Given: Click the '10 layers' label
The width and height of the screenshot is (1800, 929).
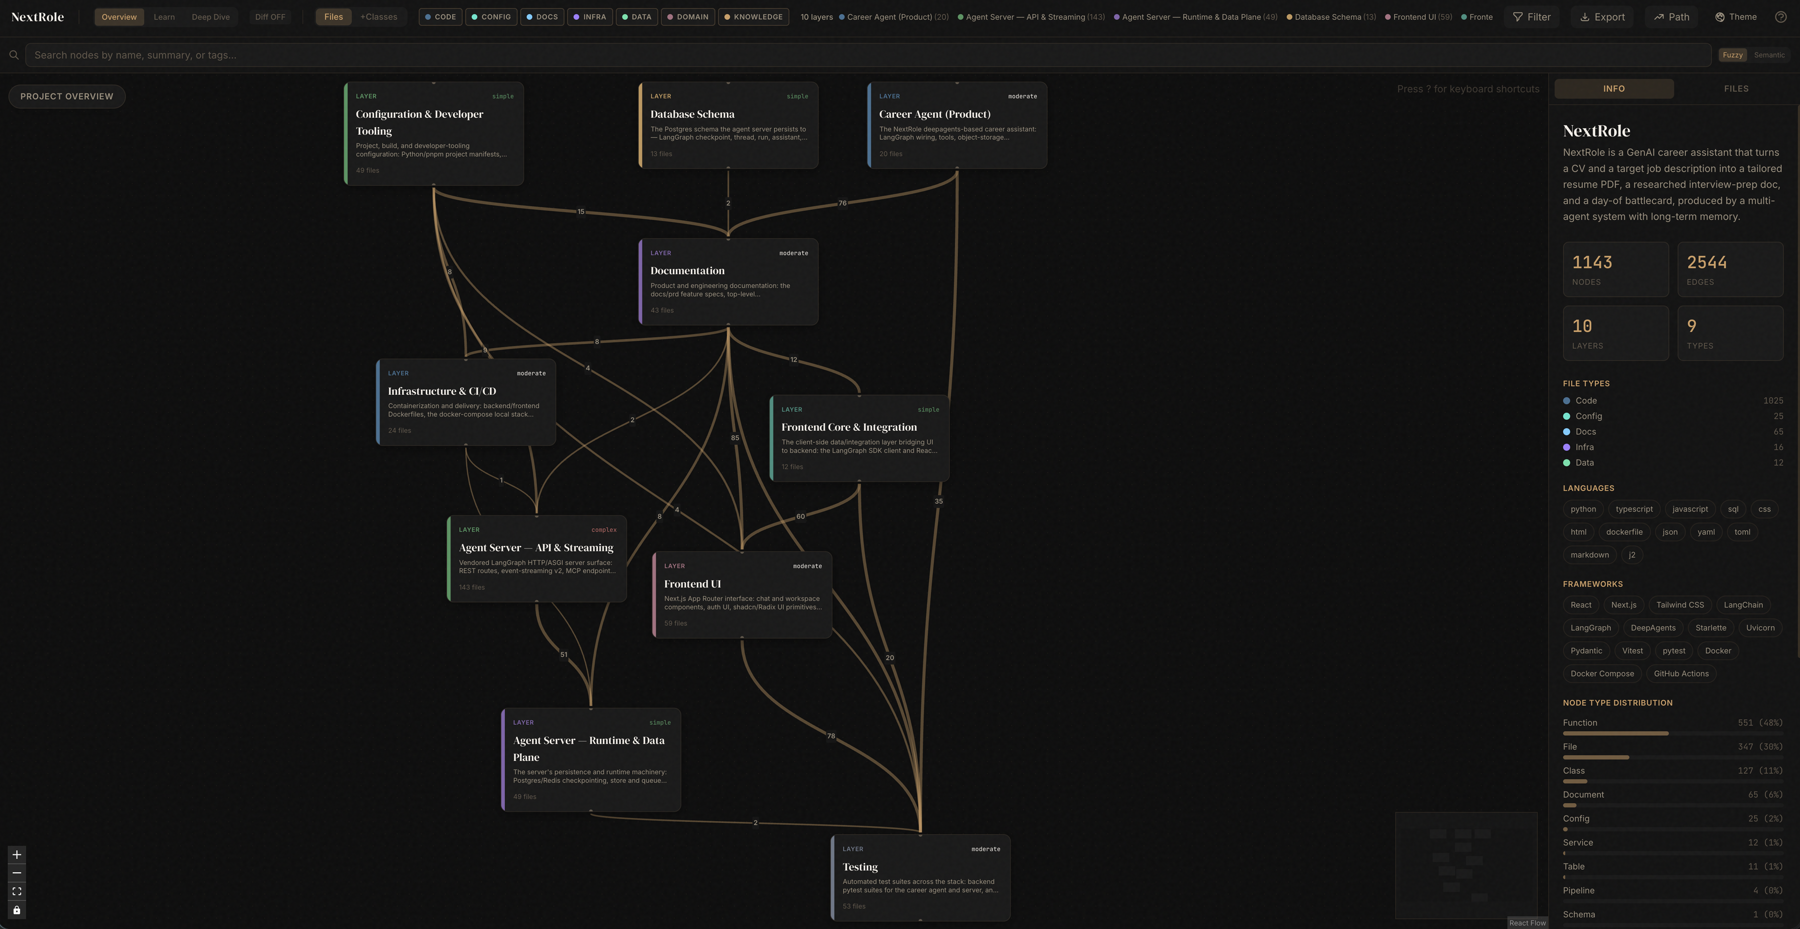Looking at the screenshot, I should [816, 17].
